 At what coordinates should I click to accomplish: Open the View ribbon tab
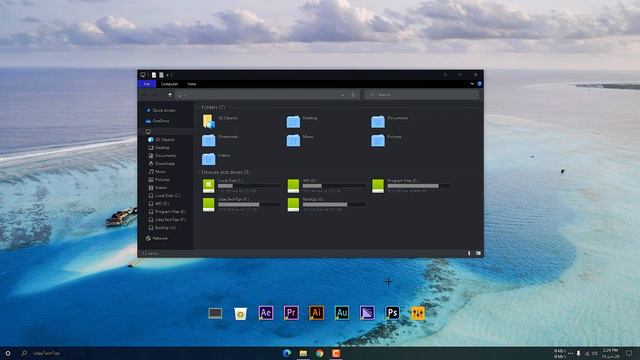click(x=192, y=84)
